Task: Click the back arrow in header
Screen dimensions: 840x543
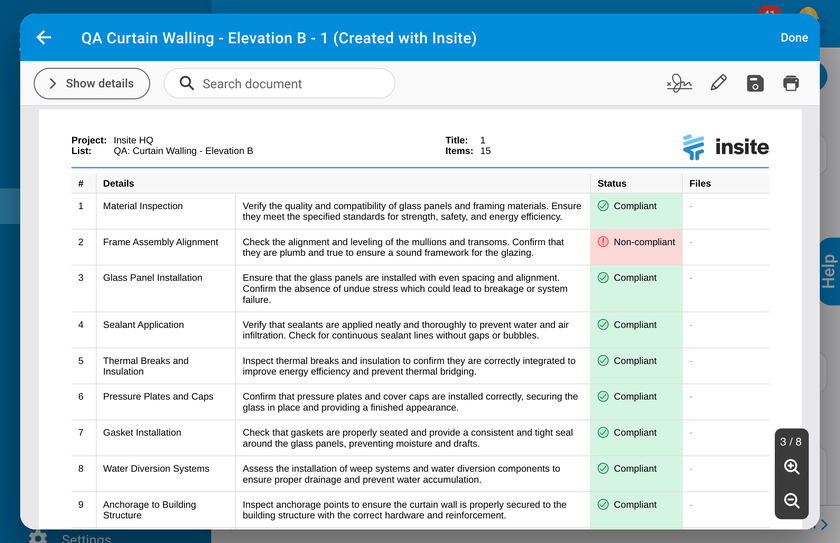Action: point(43,38)
